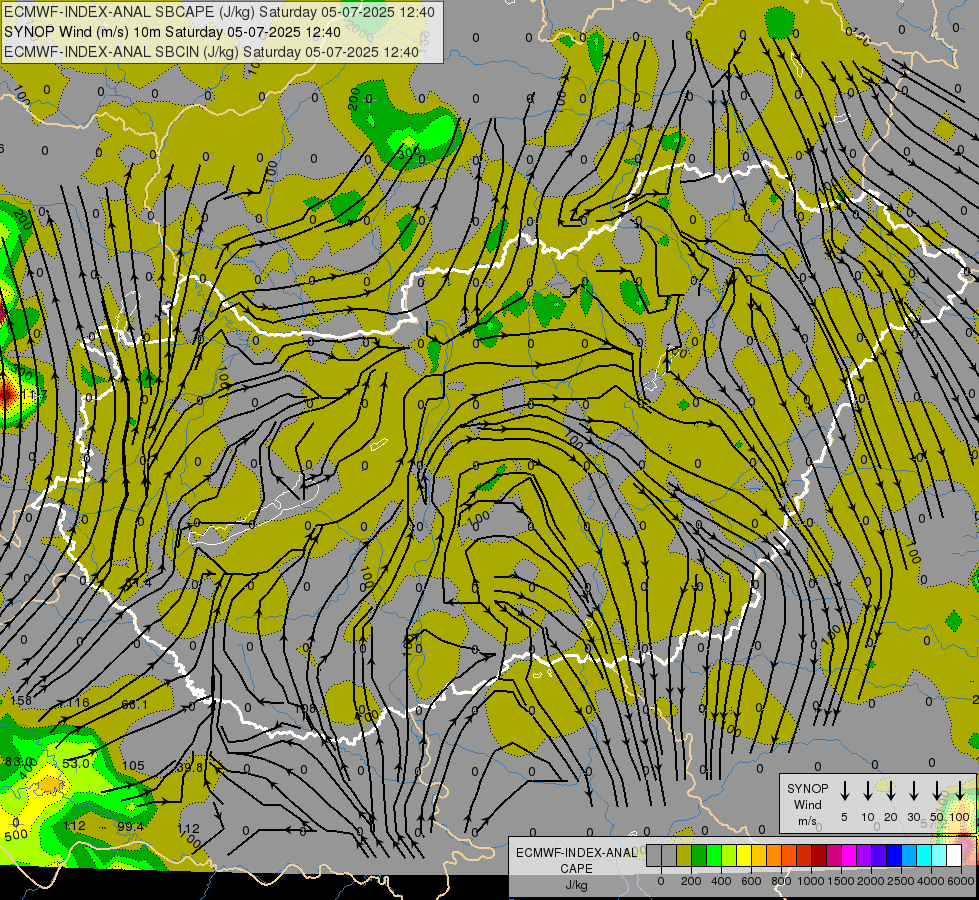The image size is (979, 900).
Task: Click the 500 contour label on map
Action: coord(16,834)
